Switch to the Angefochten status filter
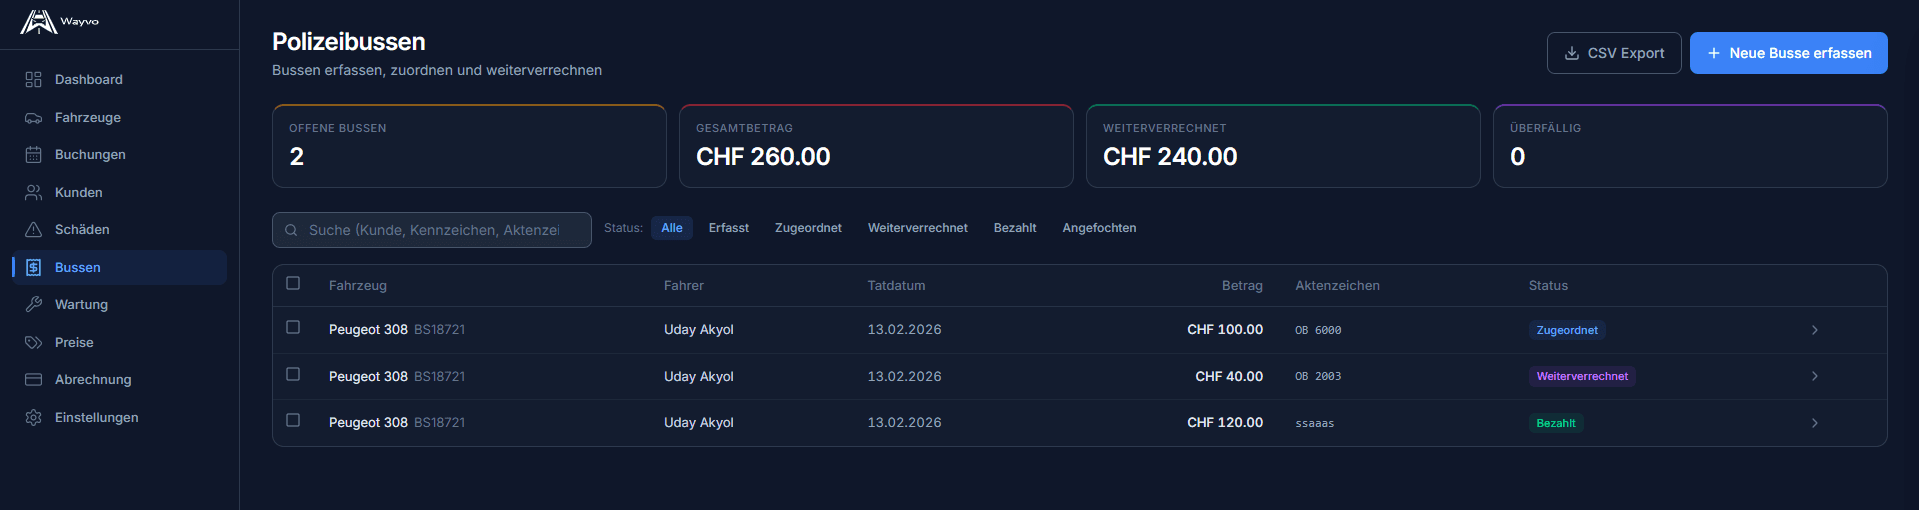 click(x=1099, y=228)
